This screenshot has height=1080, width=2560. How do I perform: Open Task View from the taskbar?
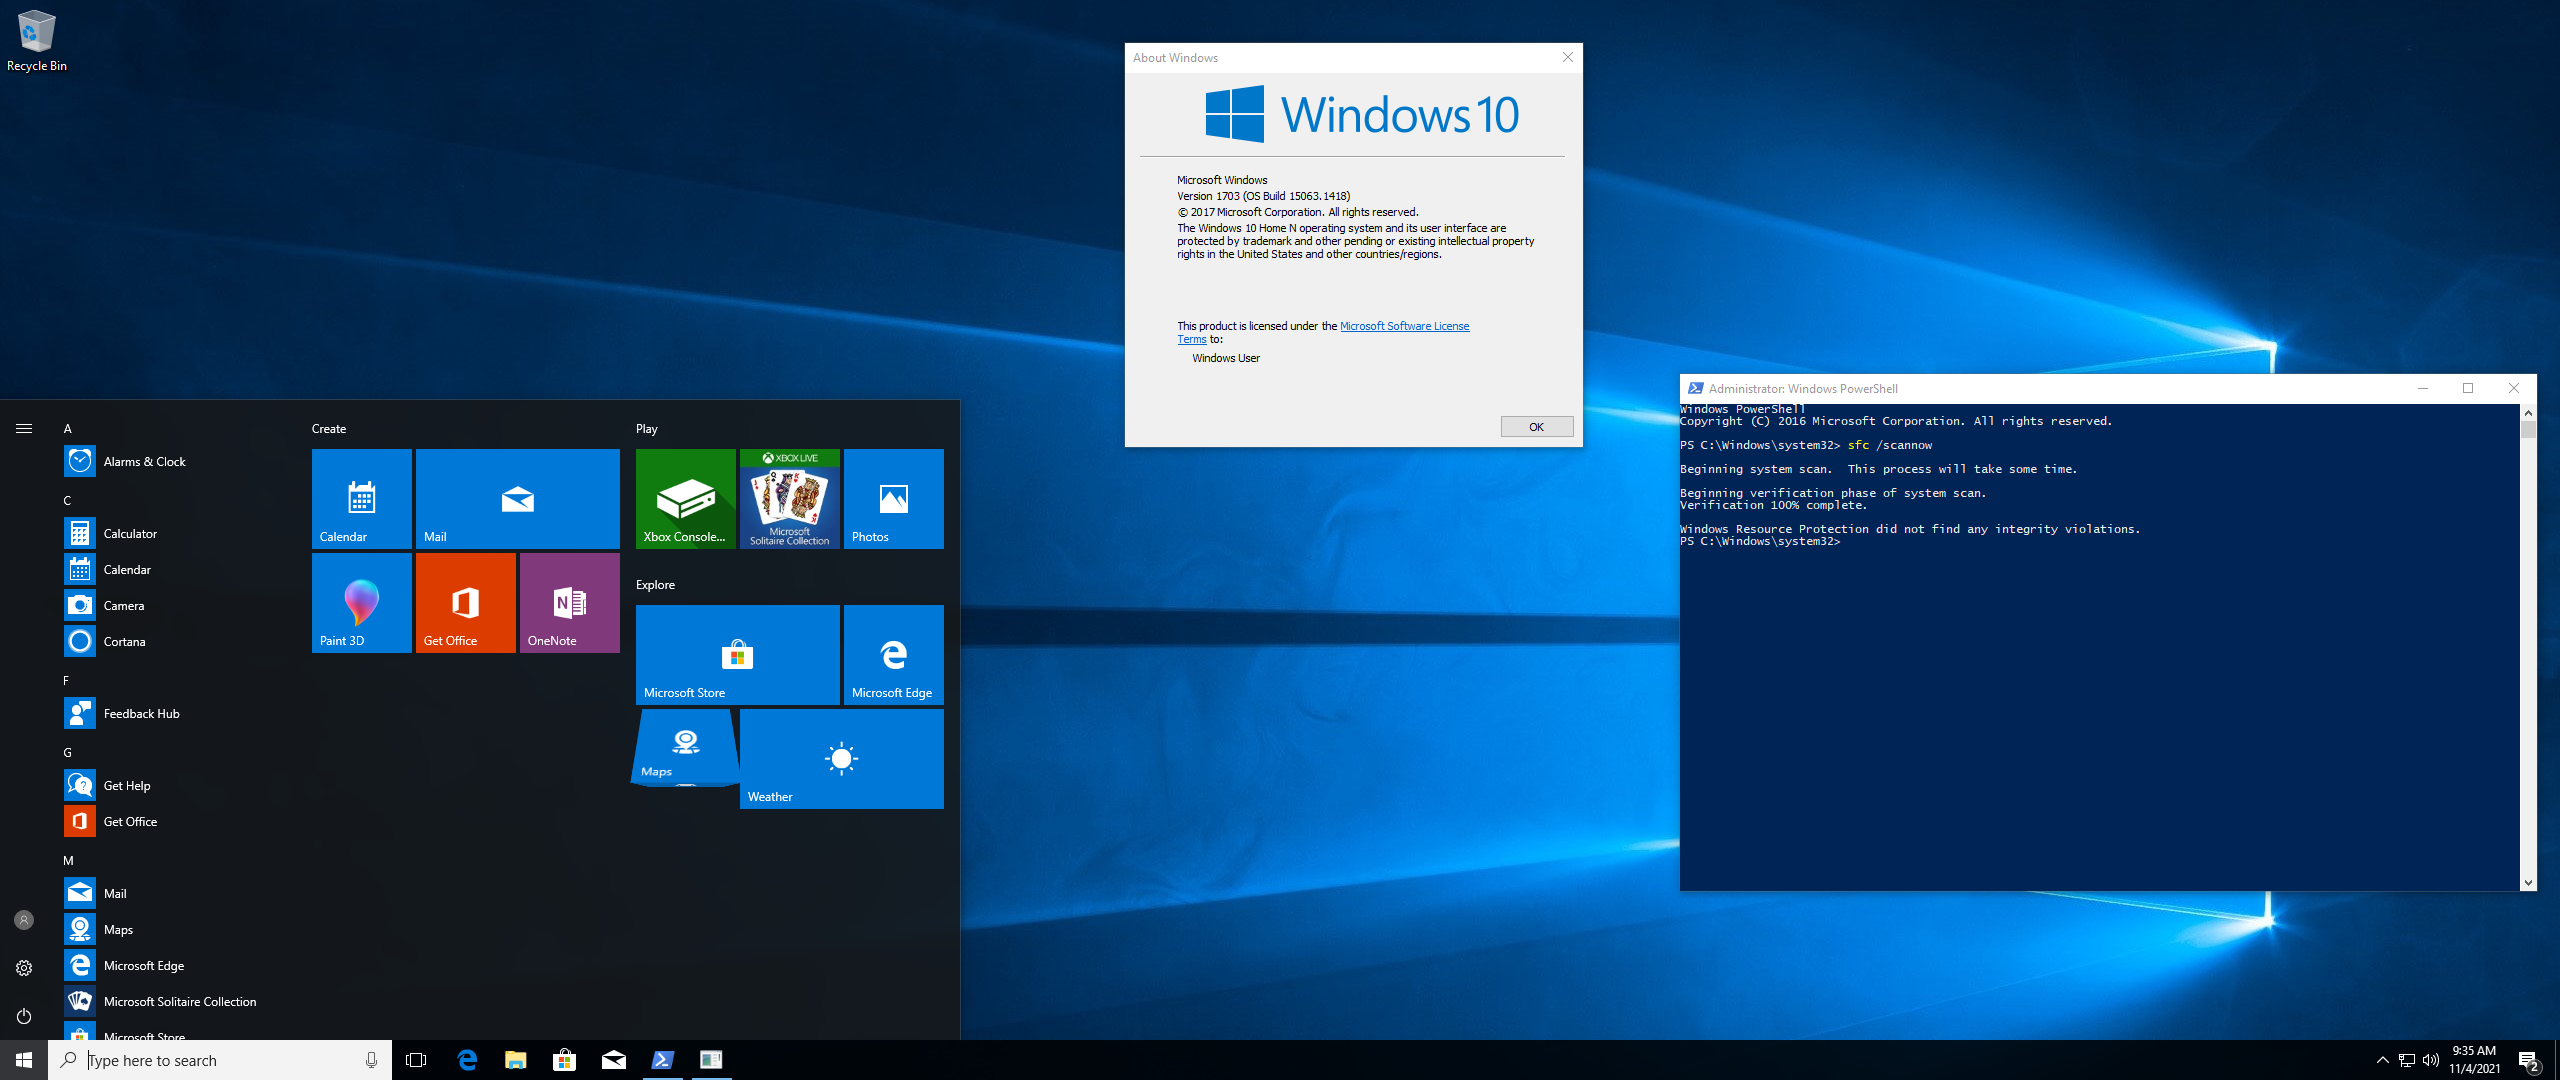coord(416,1060)
